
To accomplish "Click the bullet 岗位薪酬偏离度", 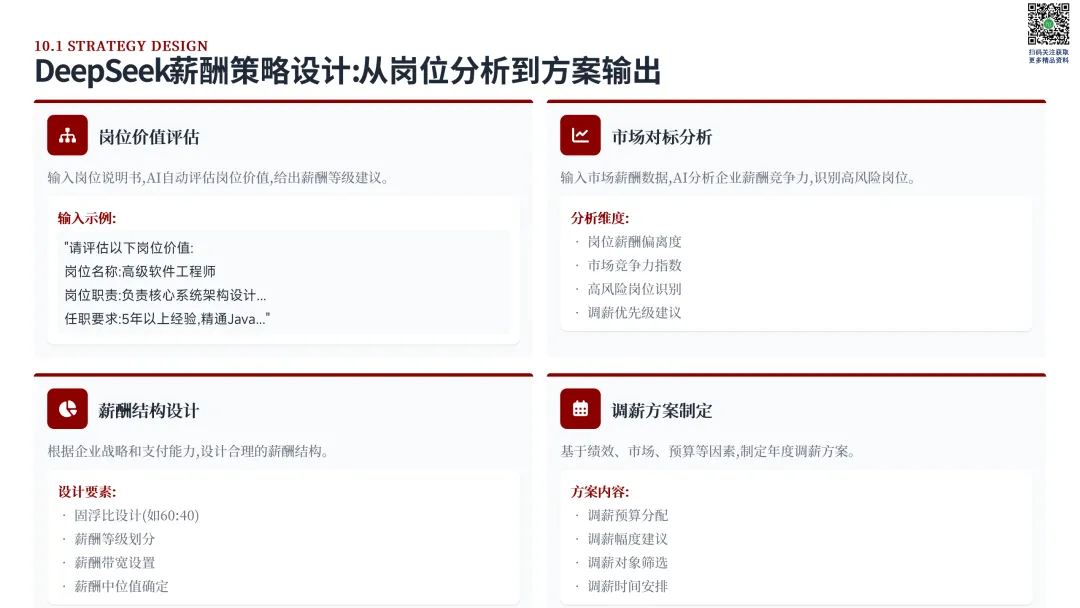I will pyautogui.click(x=634, y=242).
